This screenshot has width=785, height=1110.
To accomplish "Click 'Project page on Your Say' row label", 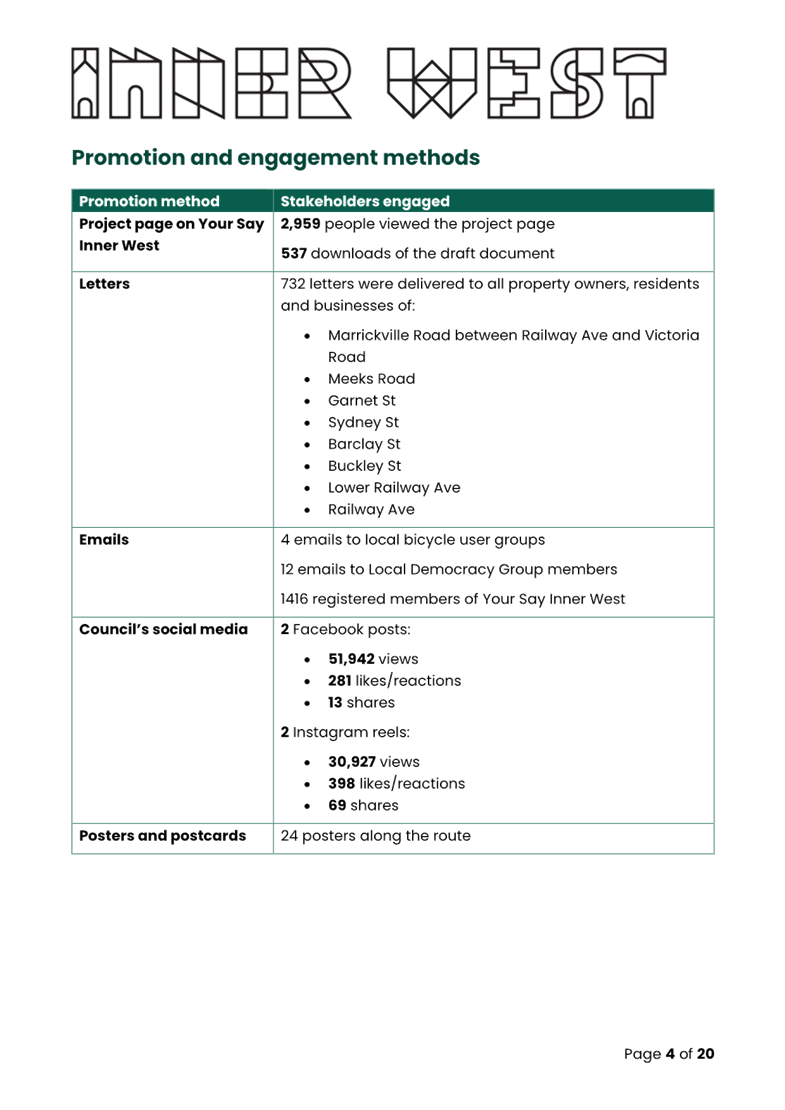I will 171,224.
